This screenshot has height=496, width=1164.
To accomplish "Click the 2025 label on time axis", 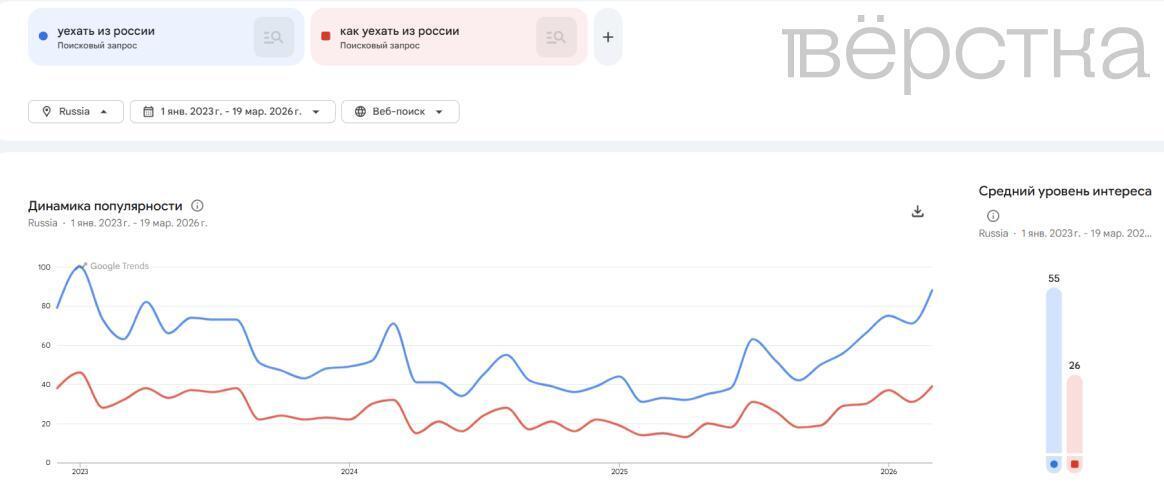I will pyautogui.click(x=619, y=471).
